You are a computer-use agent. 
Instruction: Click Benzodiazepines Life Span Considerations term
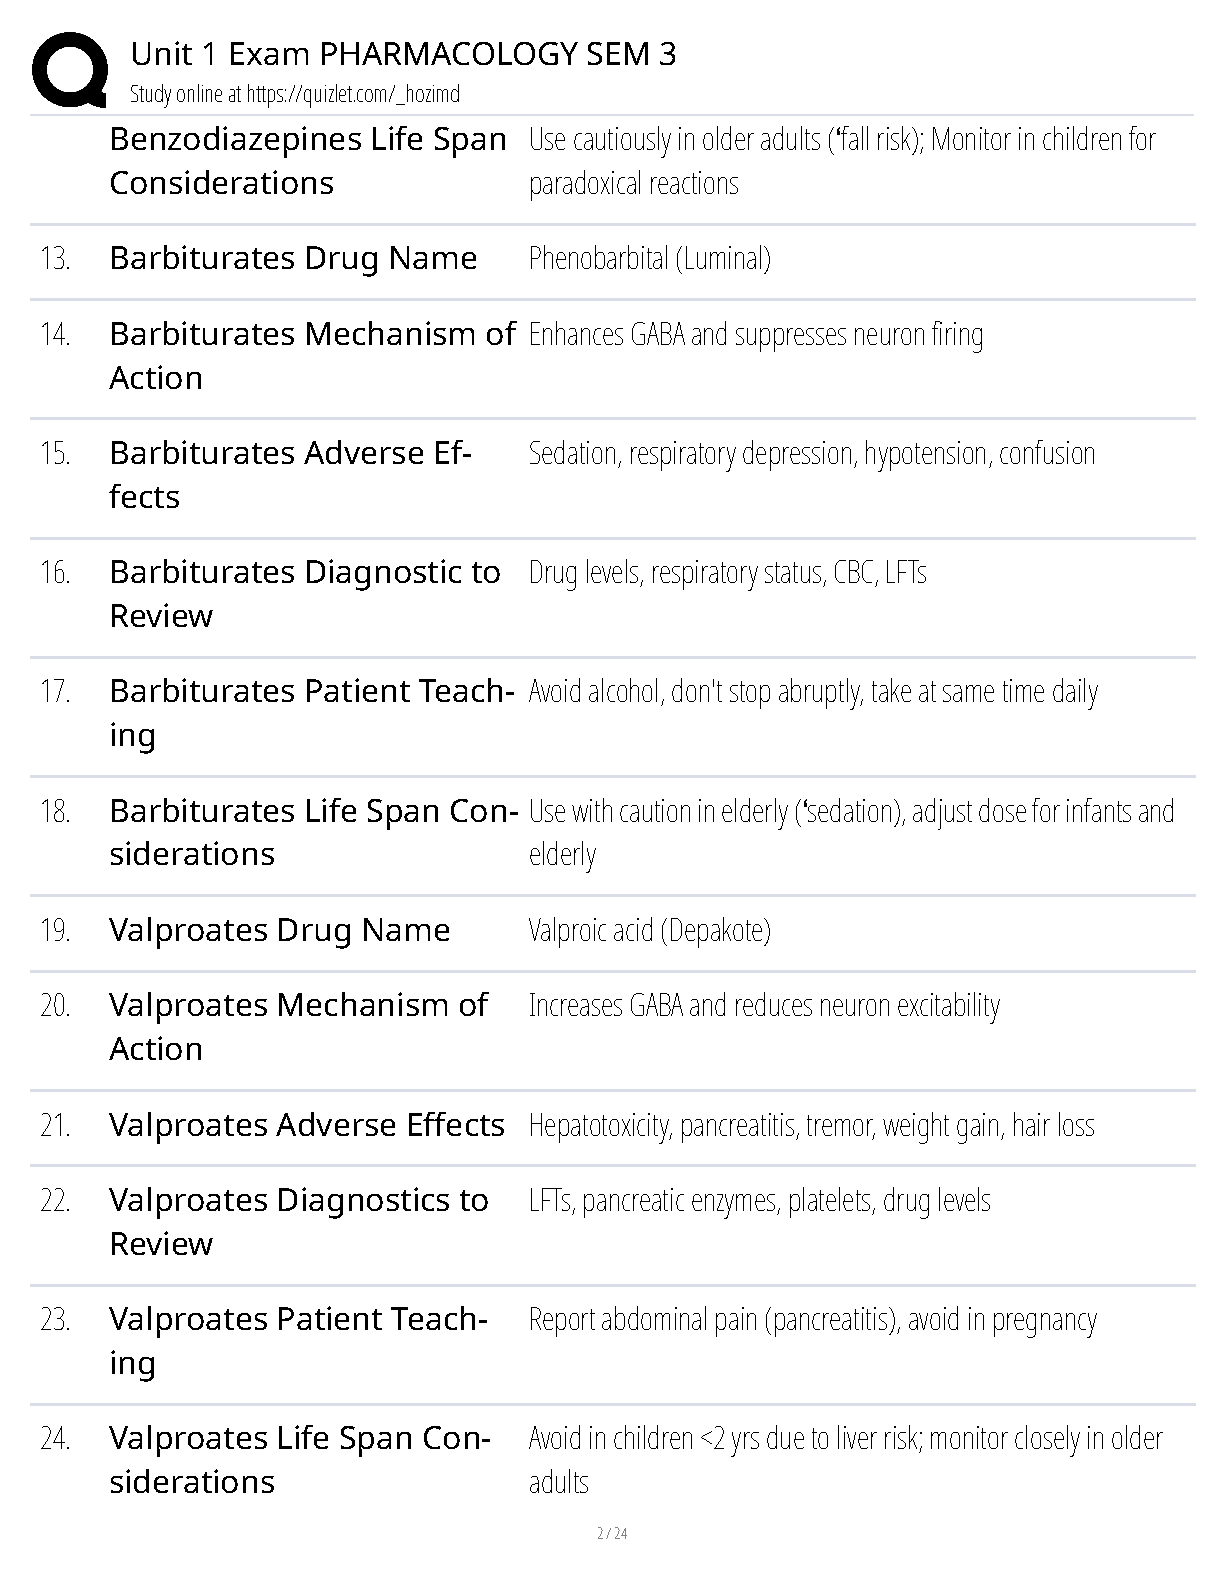308,160
